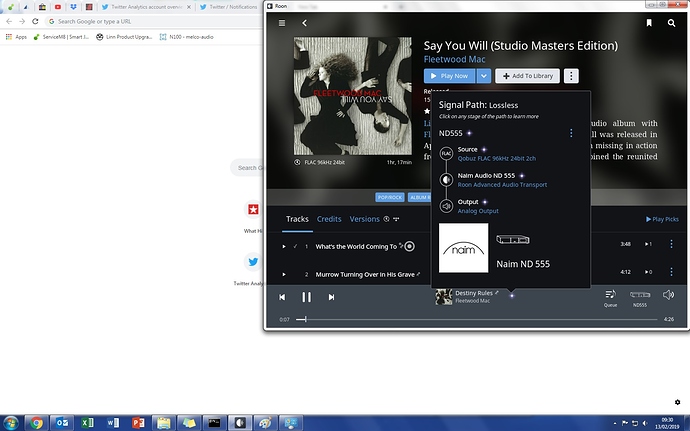This screenshot has height=431, width=690.
Task: Open the volume speaker icon in Roon
Action: click(x=668, y=295)
